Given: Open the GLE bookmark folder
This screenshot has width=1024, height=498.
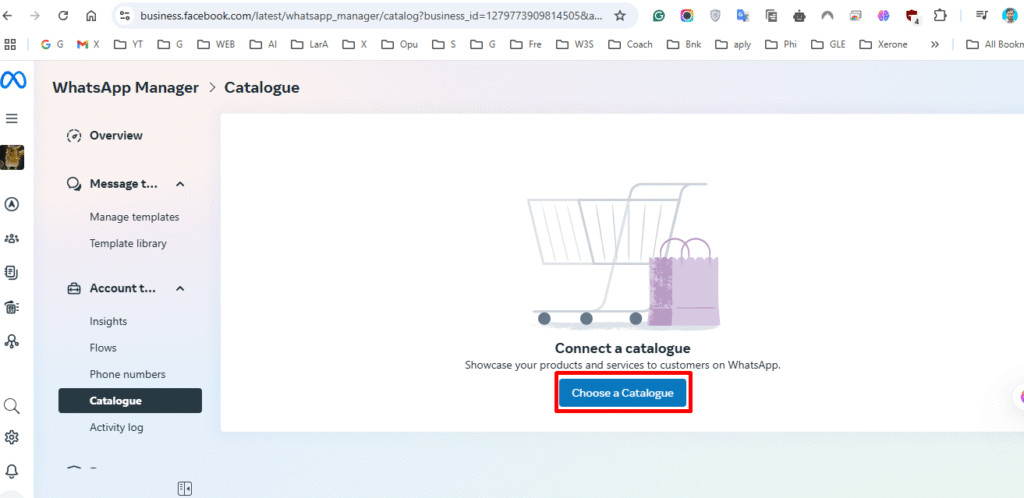Looking at the screenshot, I should (828, 44).
